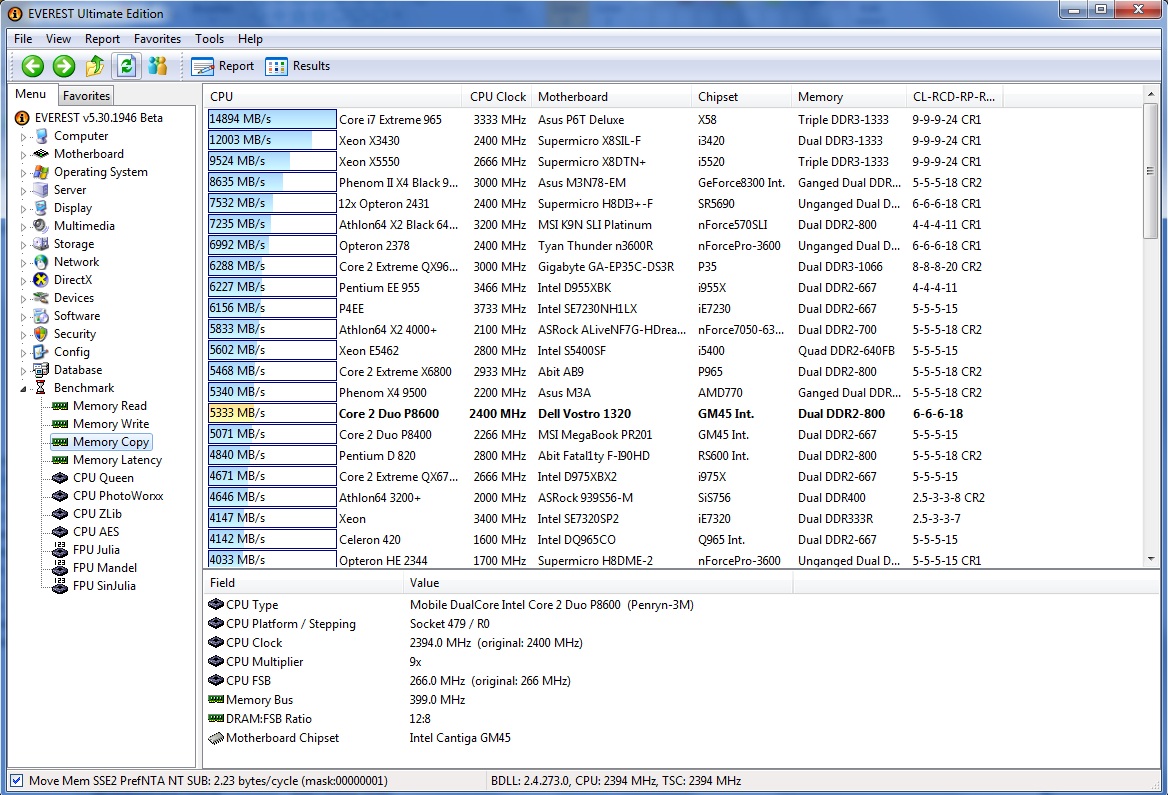1168x795 pixels.
Task: Open benchmark Results toolbar button
Action: 298,66
